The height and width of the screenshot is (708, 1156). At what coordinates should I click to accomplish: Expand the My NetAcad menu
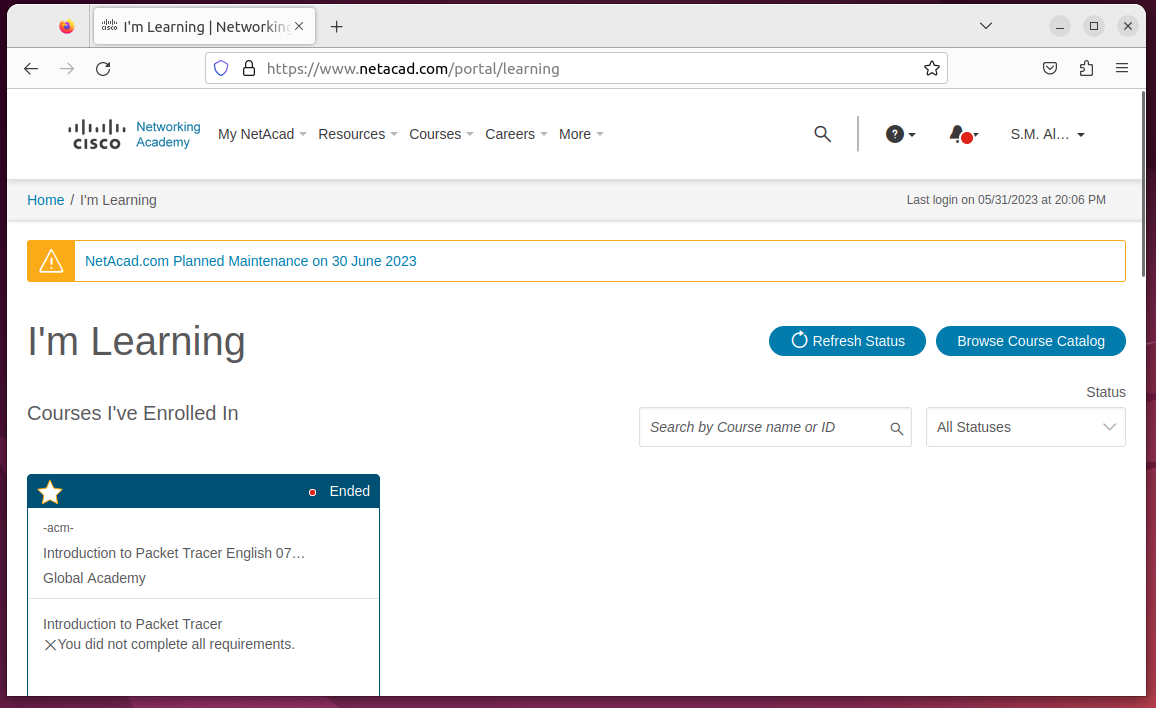tap(262, 134)
